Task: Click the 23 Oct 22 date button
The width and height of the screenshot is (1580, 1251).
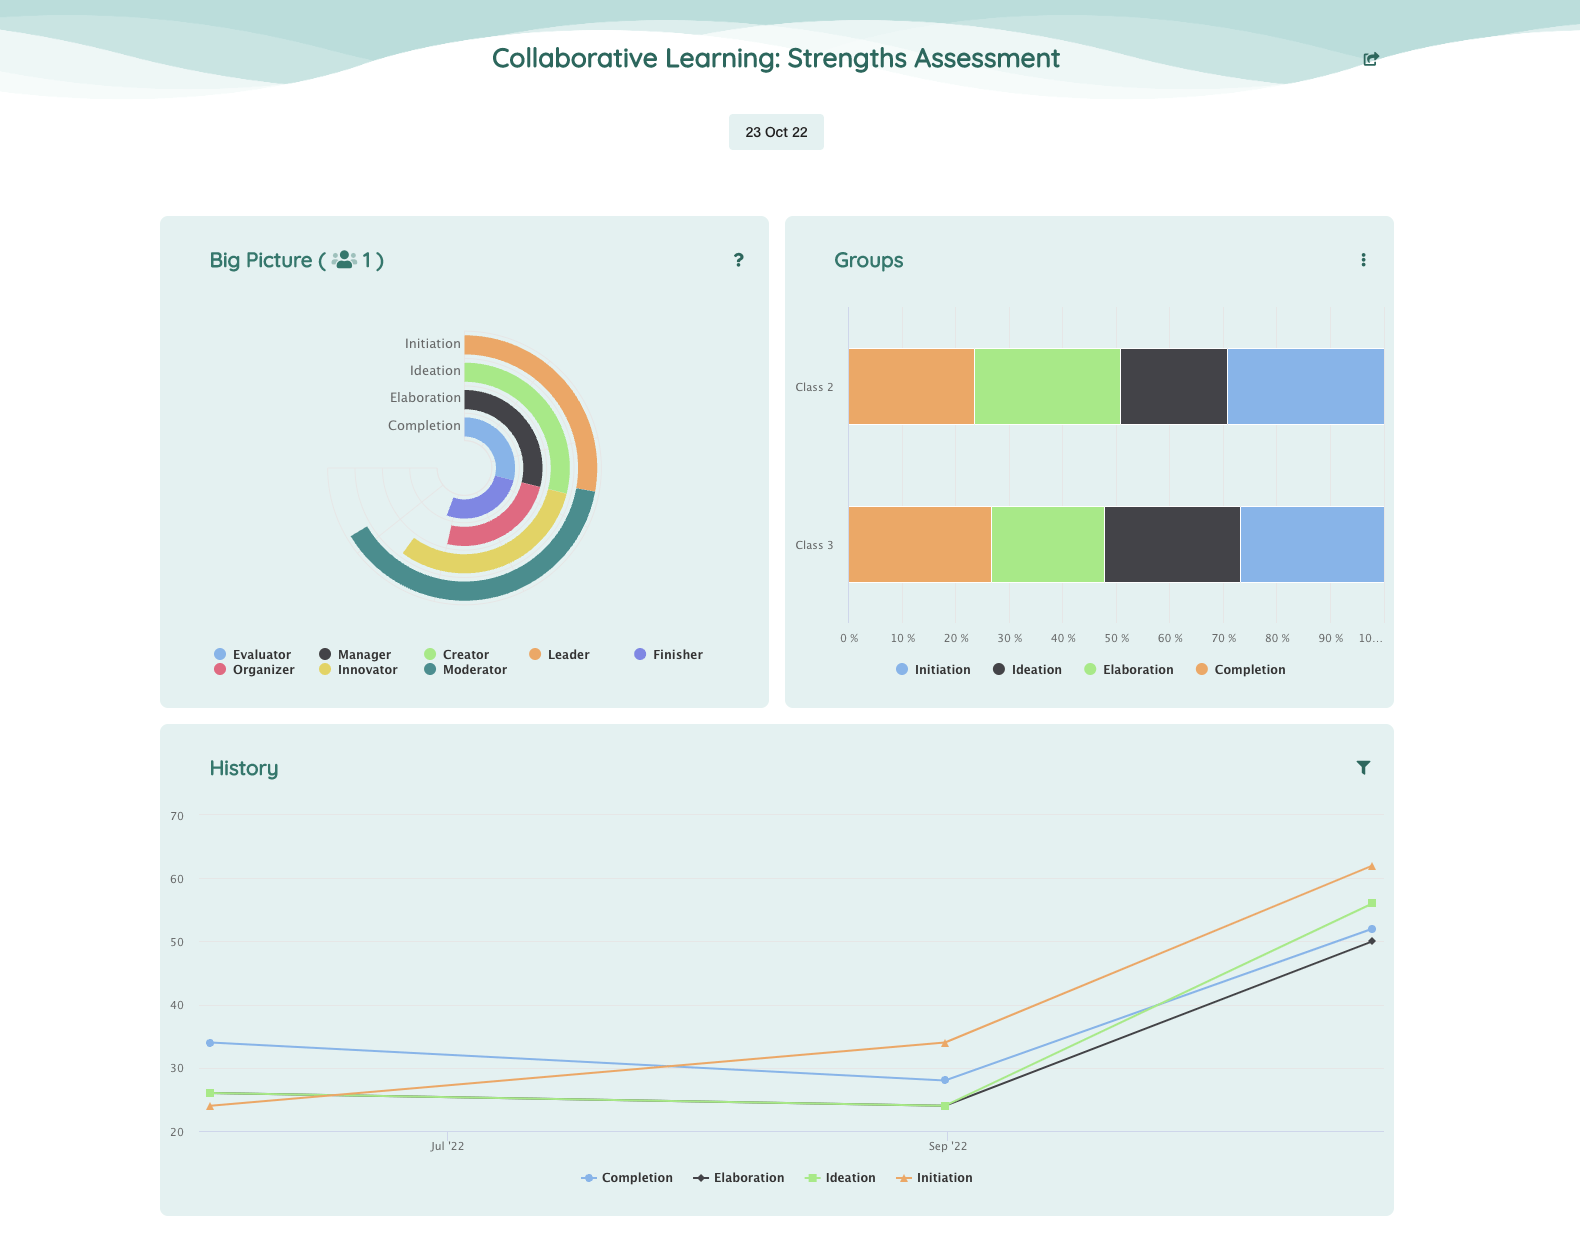Action: tap(776, 132)
